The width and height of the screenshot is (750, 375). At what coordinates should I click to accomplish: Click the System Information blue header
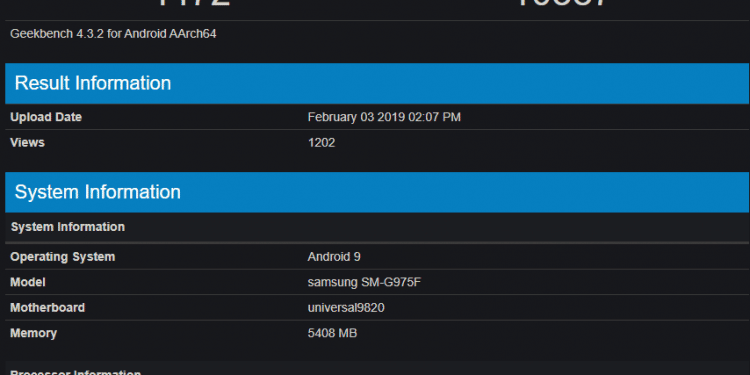(x=377, y=192)
